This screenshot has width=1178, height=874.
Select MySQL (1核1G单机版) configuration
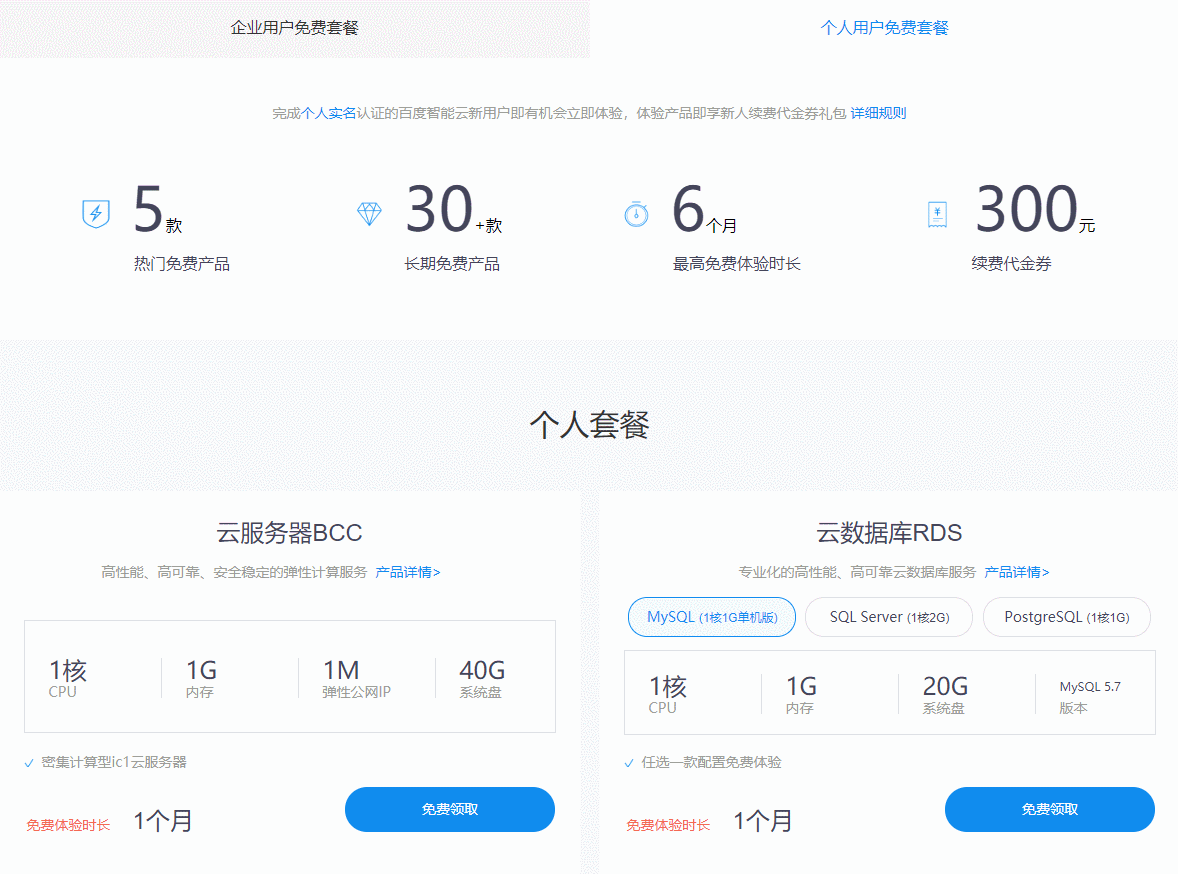711,617
